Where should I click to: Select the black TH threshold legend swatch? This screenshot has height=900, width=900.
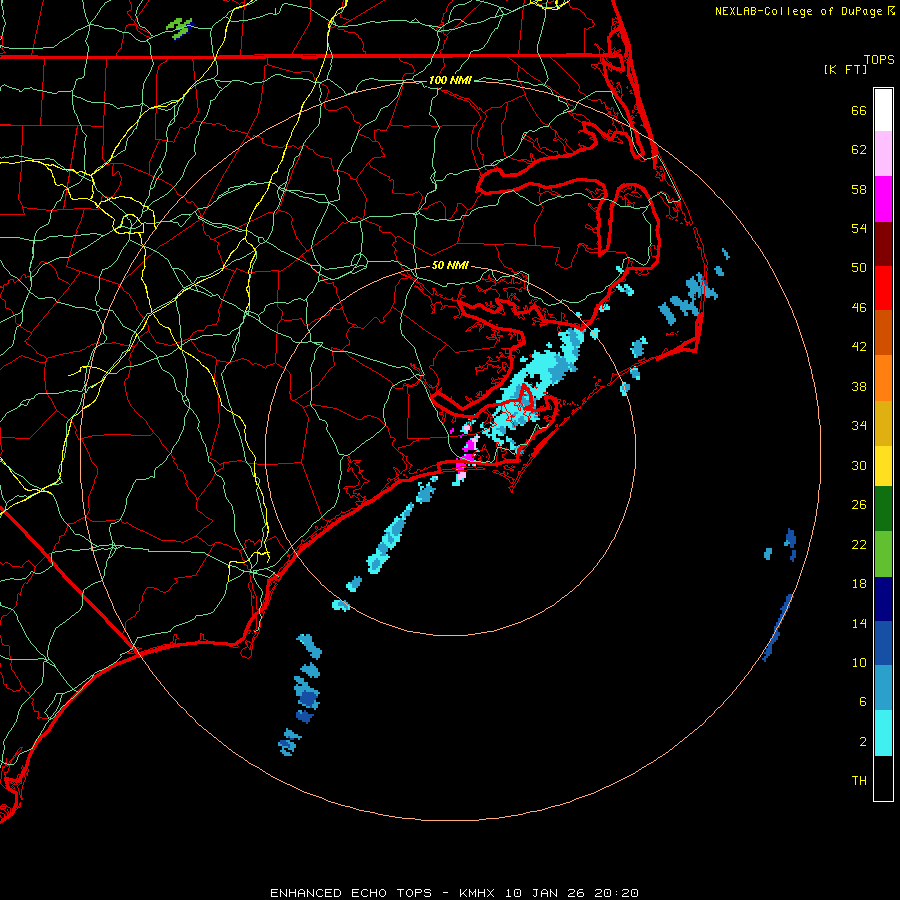pyautogui.click(x=883, y=778)
